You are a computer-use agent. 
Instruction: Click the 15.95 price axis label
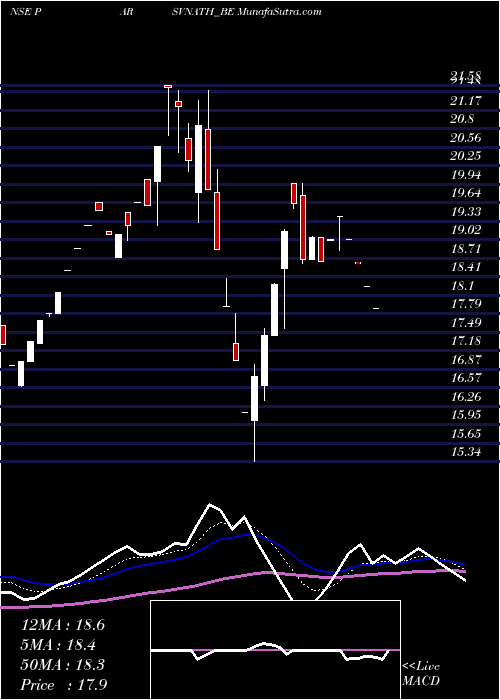coord(466,415)
